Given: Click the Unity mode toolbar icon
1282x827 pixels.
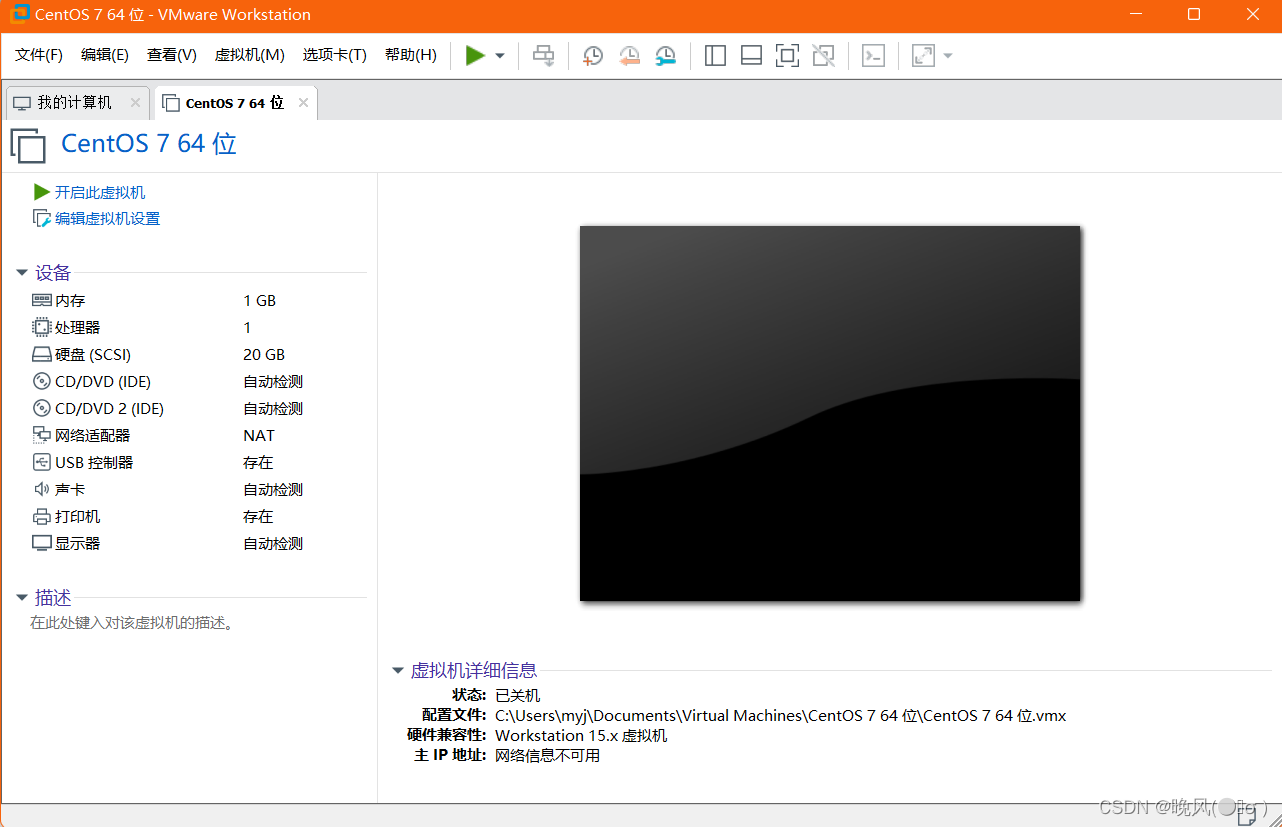Looking at the screenshot, I should (823, 56).
